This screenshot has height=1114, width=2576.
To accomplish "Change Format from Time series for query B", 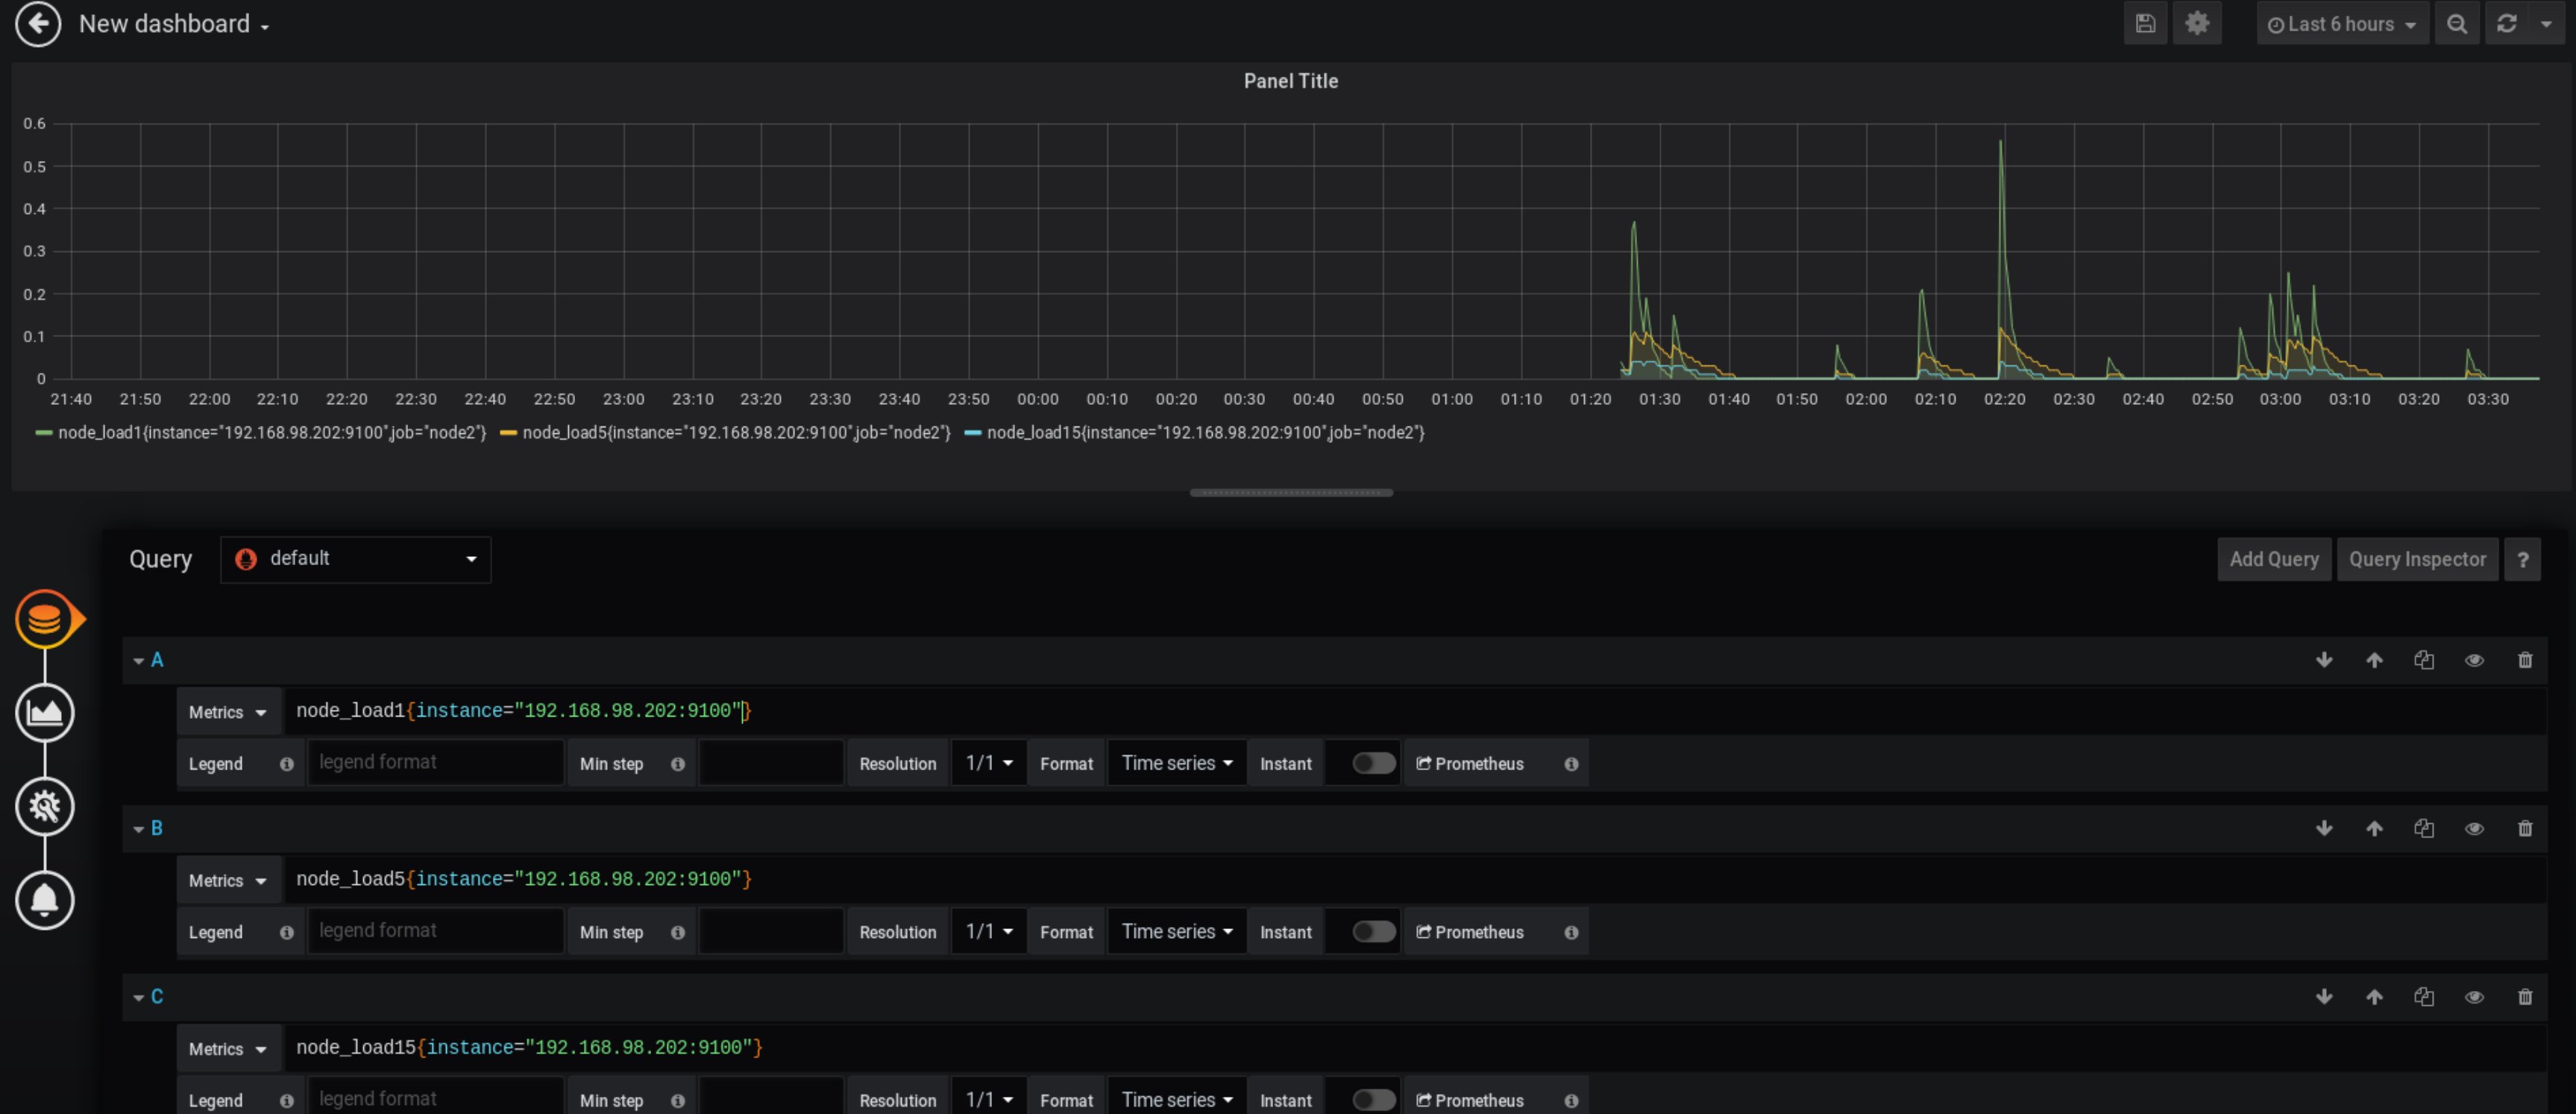I will [x=1176, y=930].
